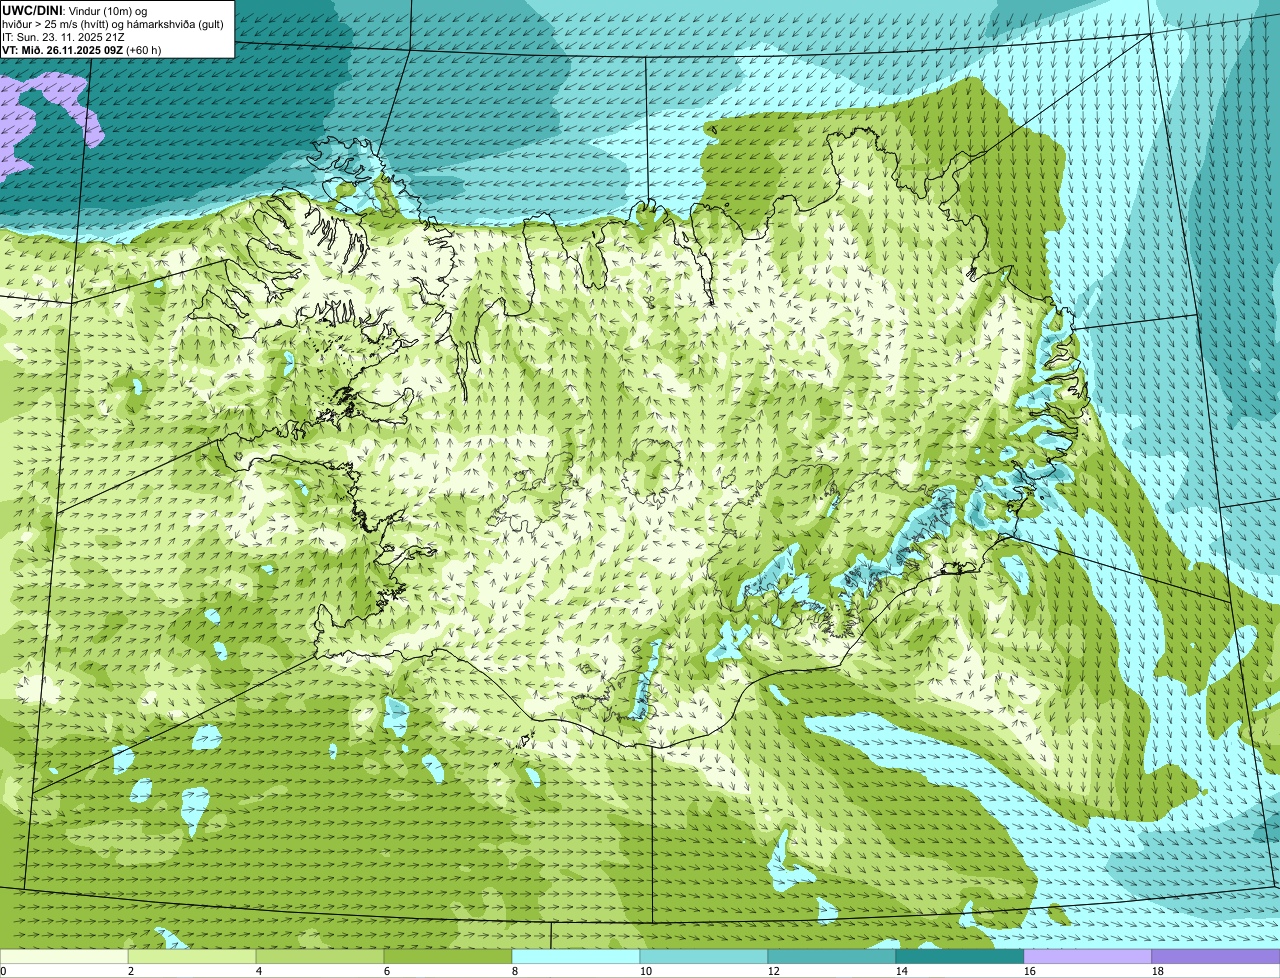Click the medium teal 12–14 m/s legend swatch
The image size is (1280, 978).
tap(832, 957)
